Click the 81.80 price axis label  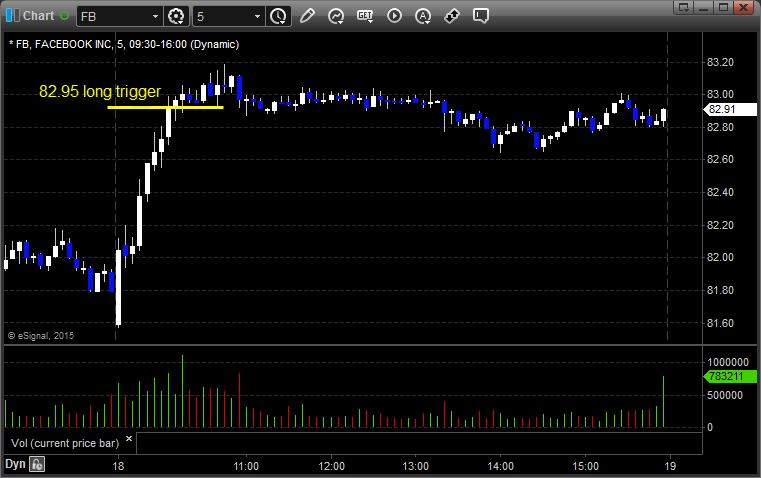[720, 290]
